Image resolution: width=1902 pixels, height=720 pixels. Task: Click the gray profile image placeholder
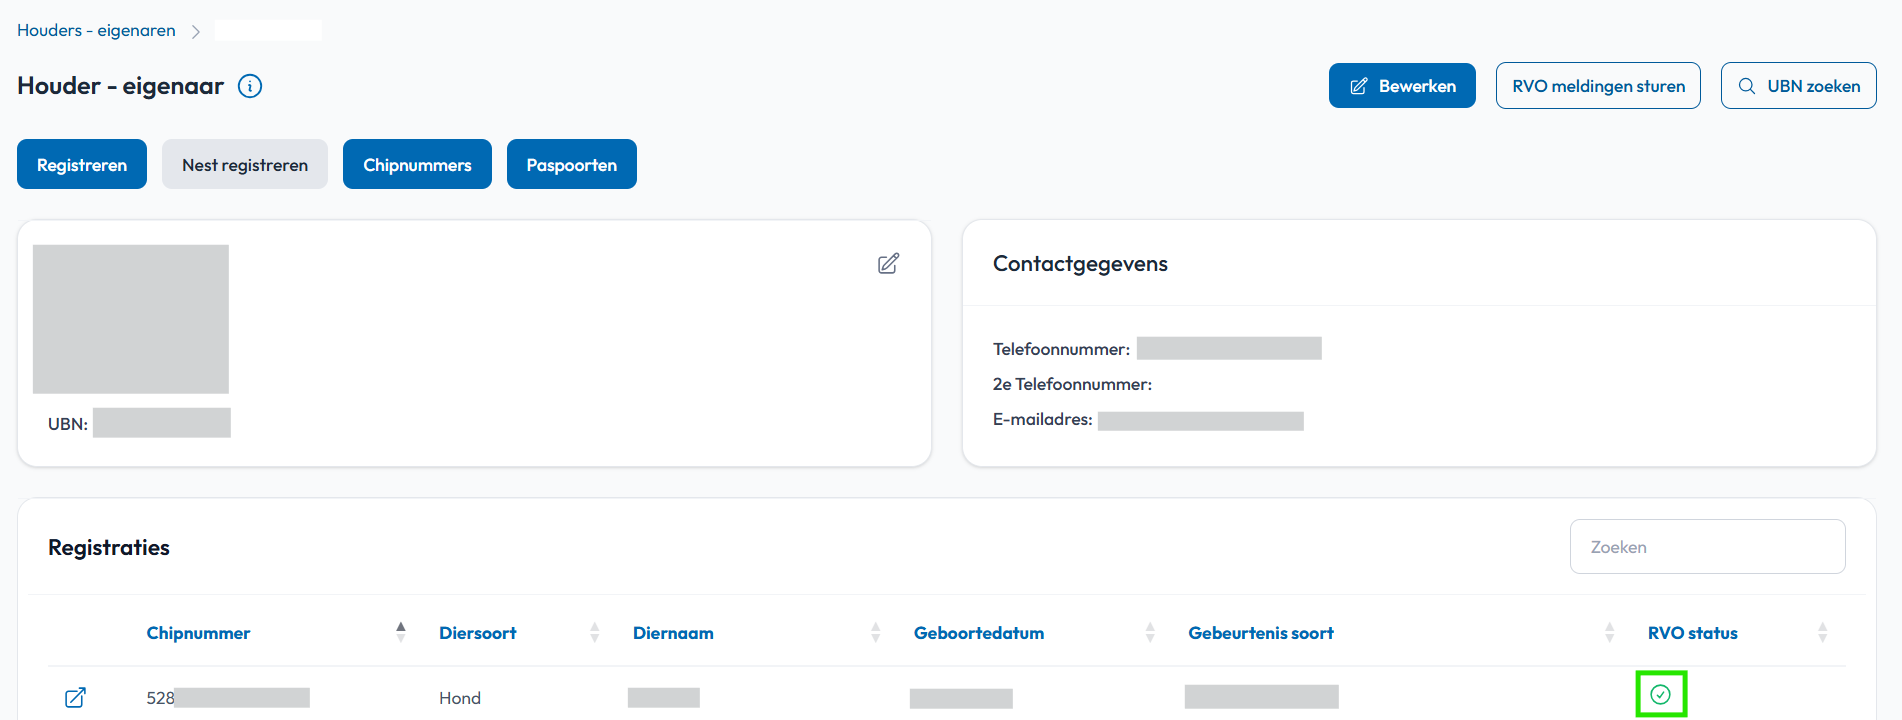coord(131,319)
